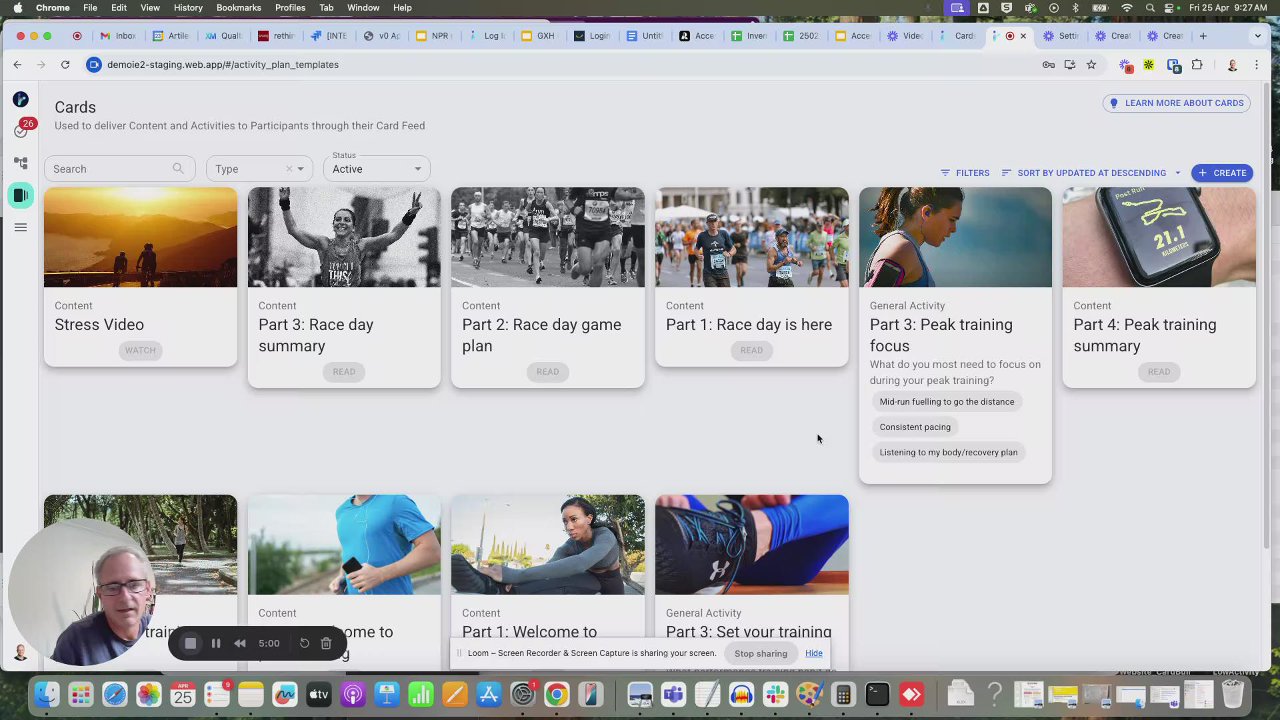Select the 'Consistent pacing' answer chip
The height and width of the screenshot is (720, 1280).
click(915, 427)
